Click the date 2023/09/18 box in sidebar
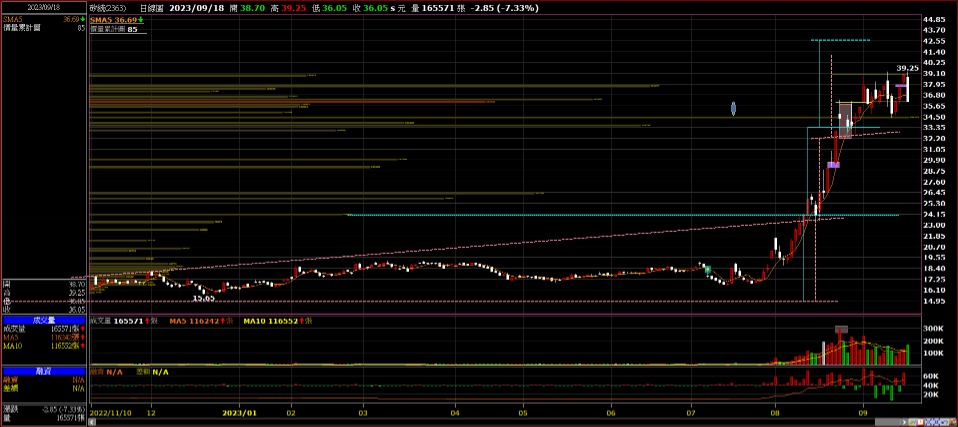This screenshot has height=427, width=958. (44, 7)
